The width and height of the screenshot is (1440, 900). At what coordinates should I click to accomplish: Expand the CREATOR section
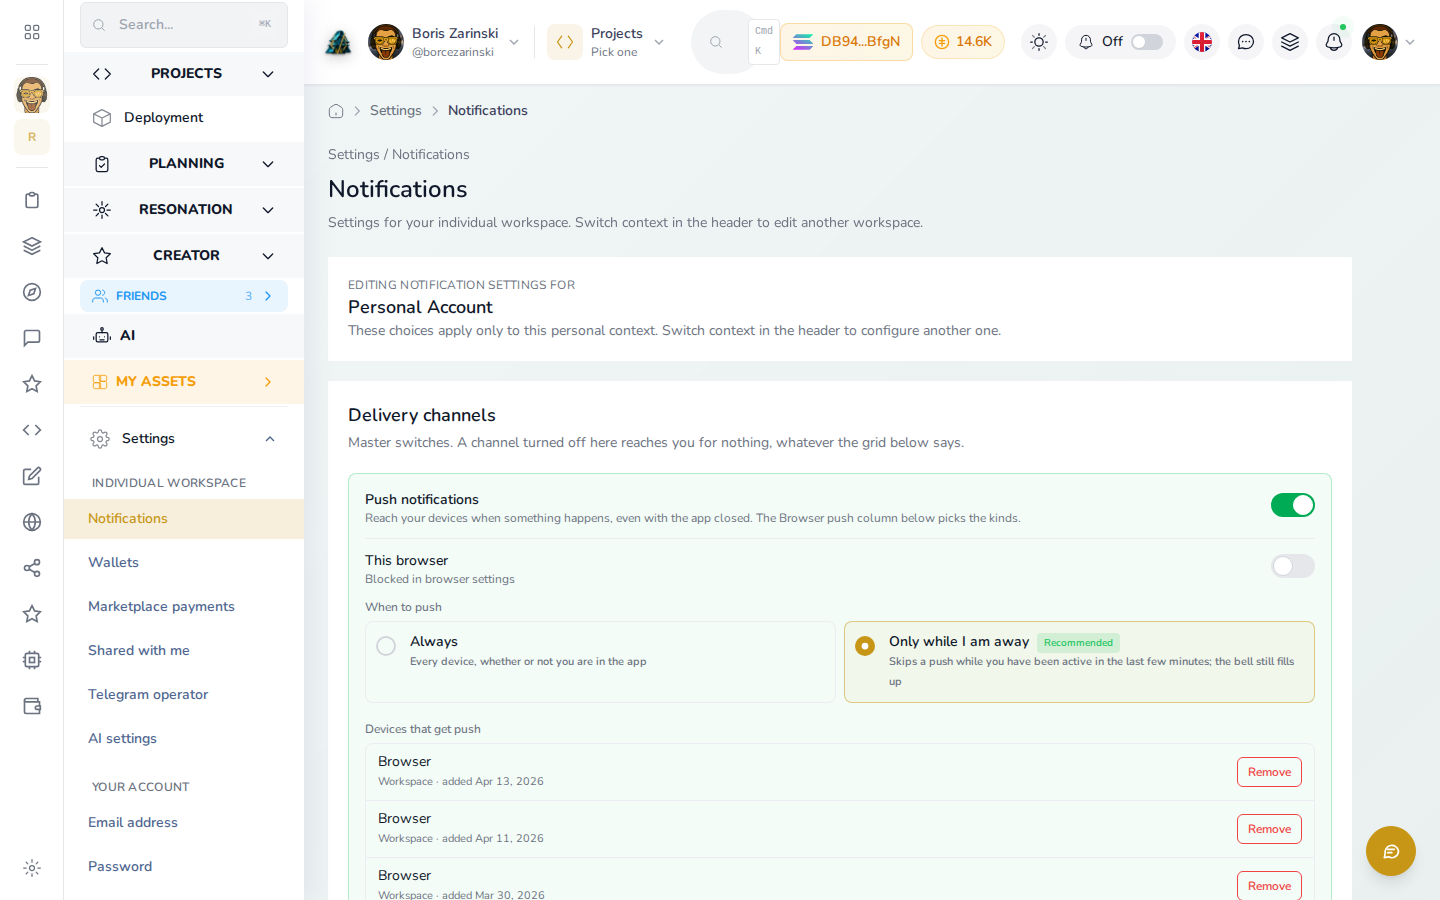pos(184,256)
